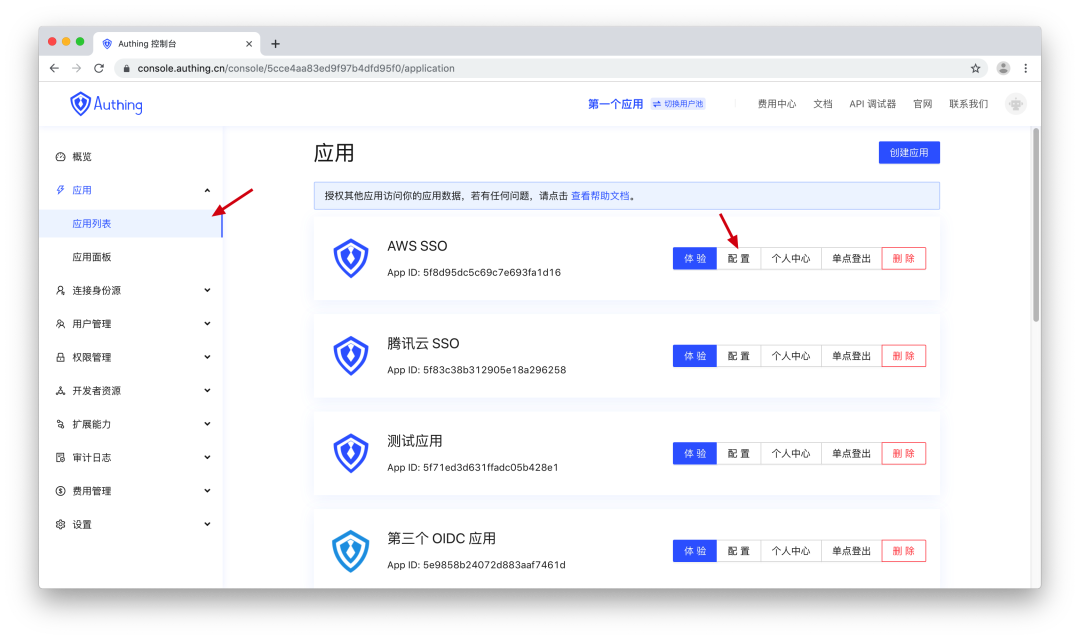Click the user avatar in header

click(x=1015, y=104)
